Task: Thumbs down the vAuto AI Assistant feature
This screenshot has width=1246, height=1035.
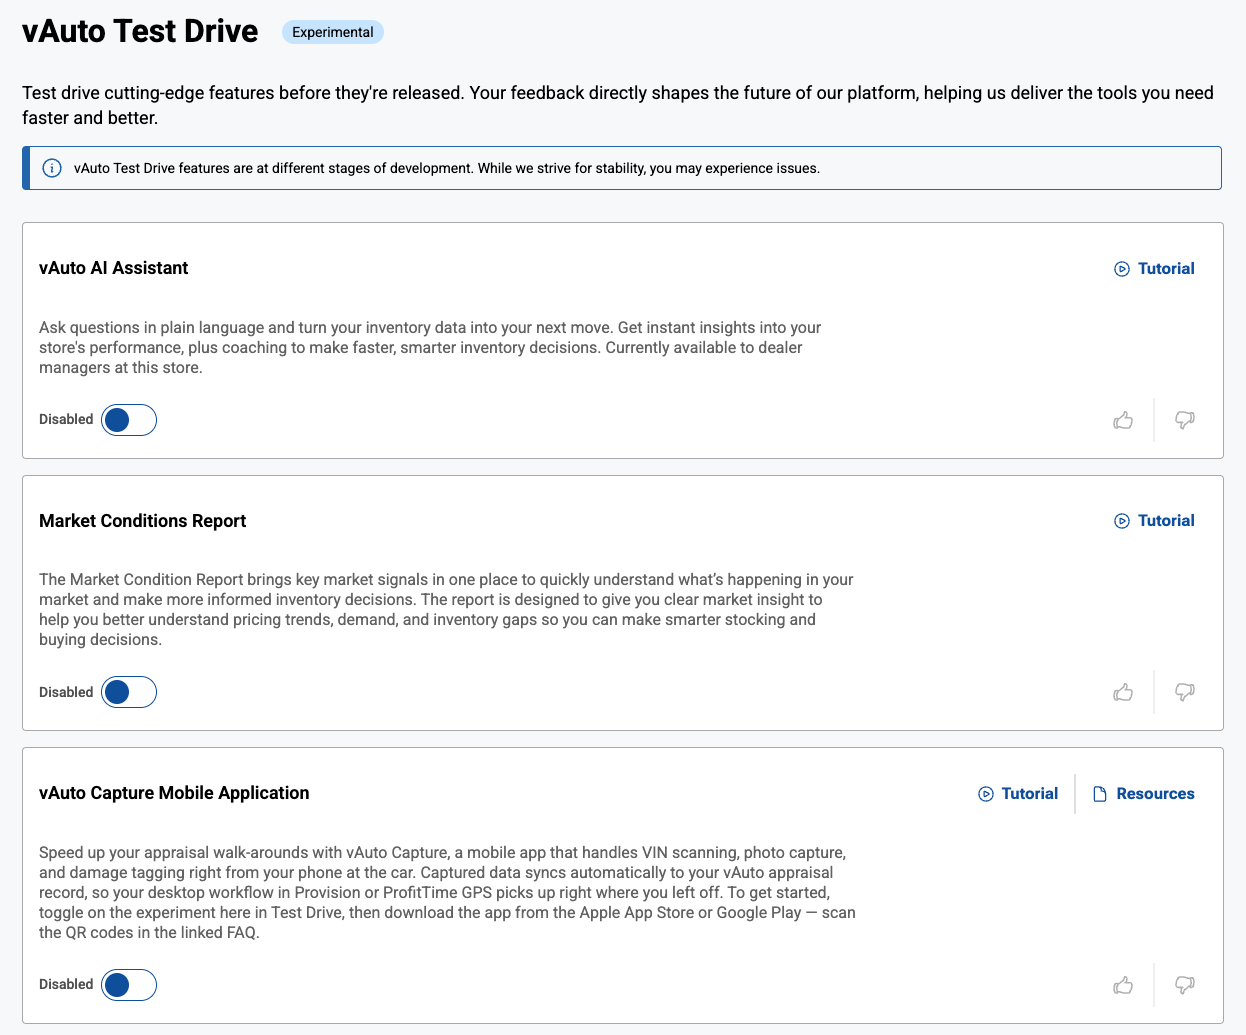Action: [1184, 420]
